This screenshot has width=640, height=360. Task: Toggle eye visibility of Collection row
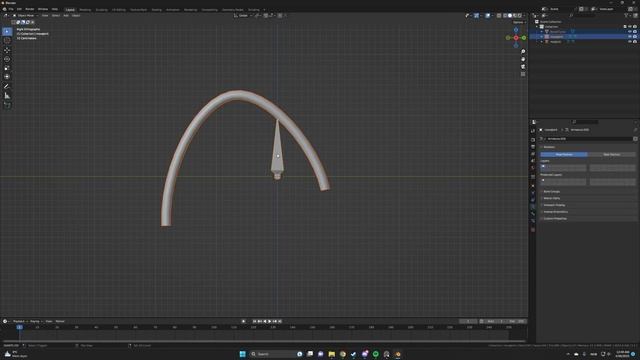pyautogui.click(x=630, y=27)
